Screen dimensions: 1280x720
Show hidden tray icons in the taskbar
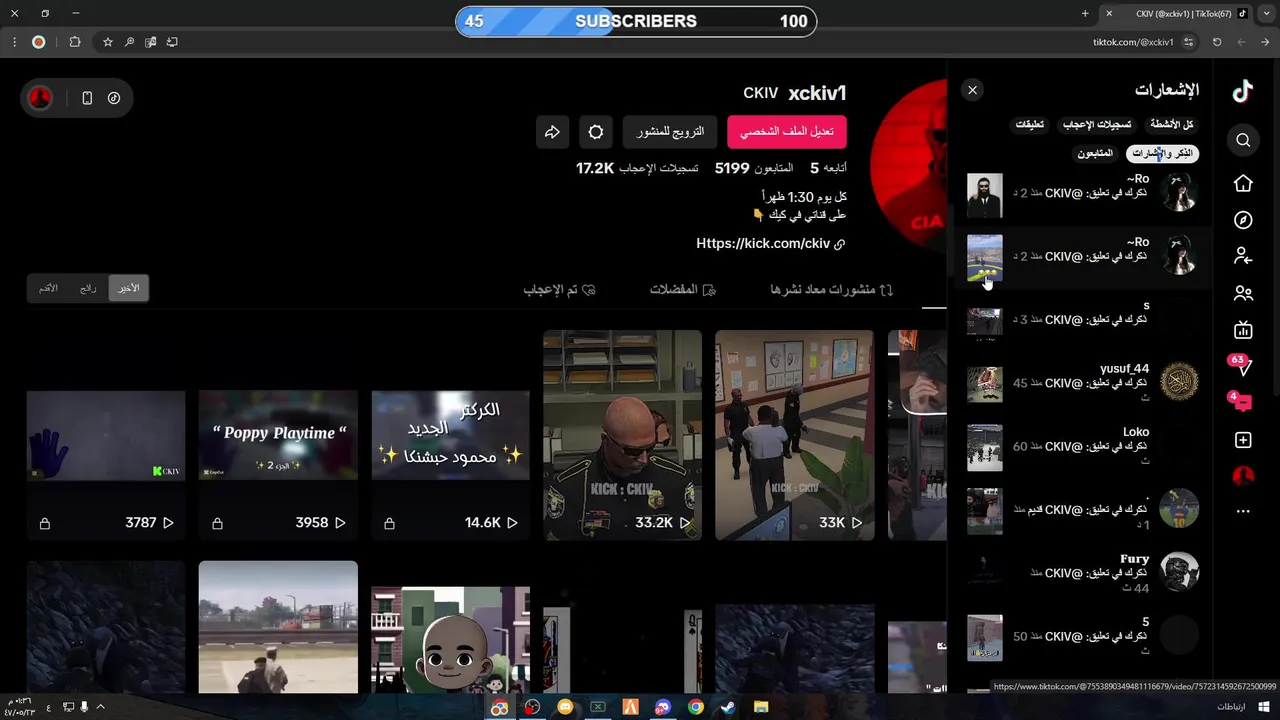point(100,707)
